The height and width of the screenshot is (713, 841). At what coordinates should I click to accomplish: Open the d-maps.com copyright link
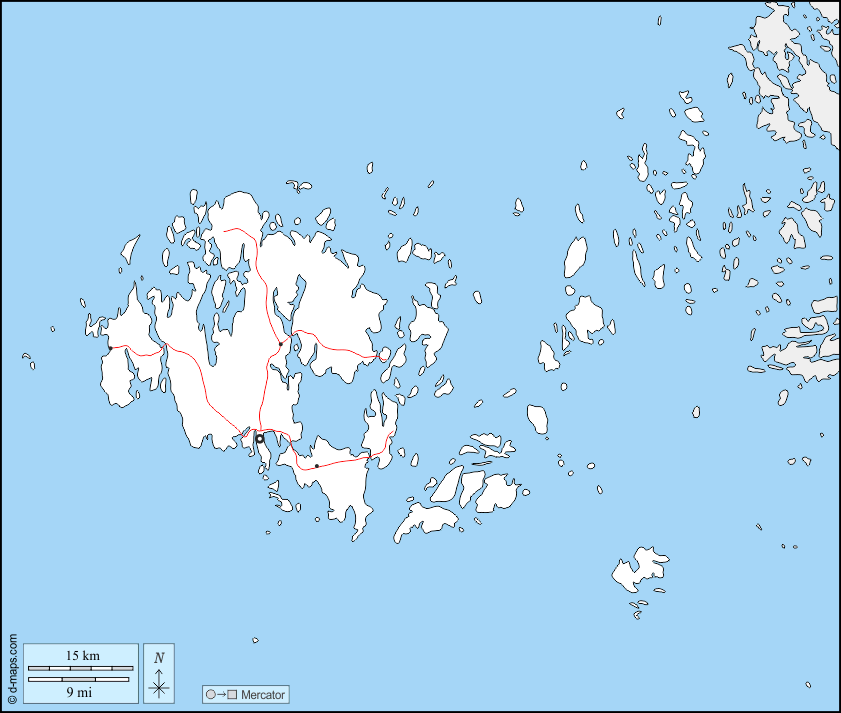click(12, 667)
